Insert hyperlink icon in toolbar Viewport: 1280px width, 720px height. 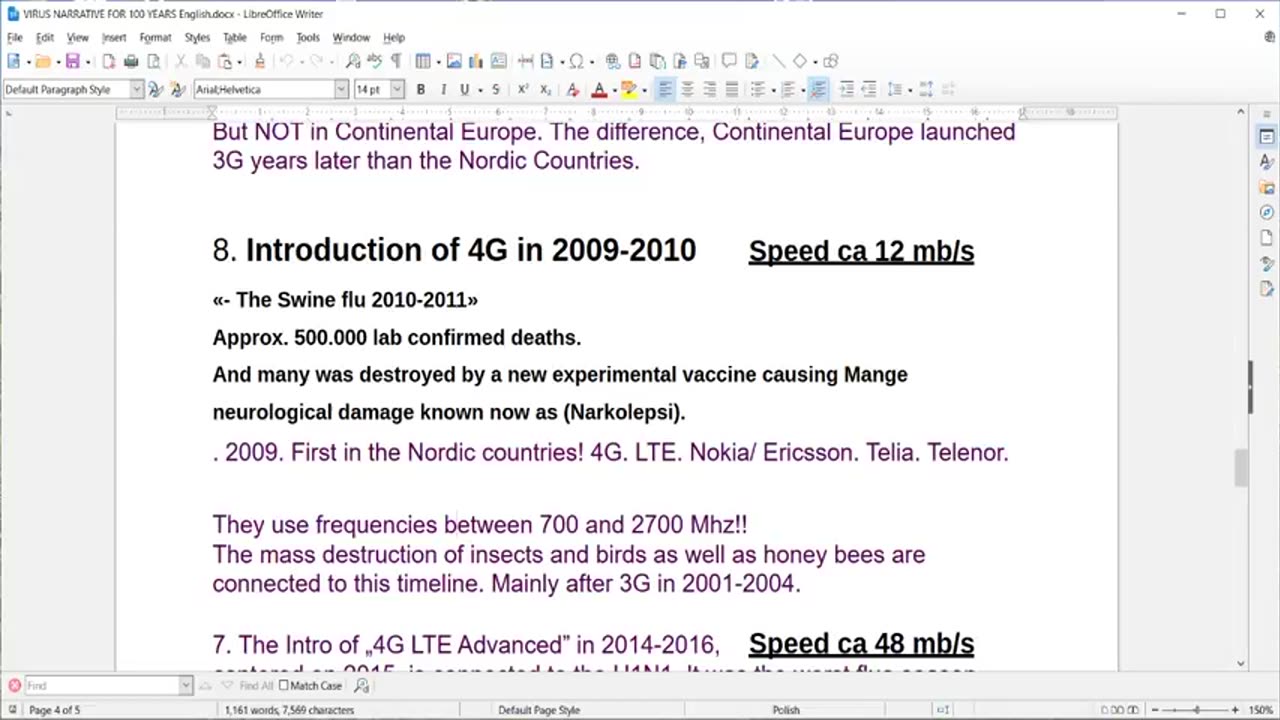click(613, 61)
